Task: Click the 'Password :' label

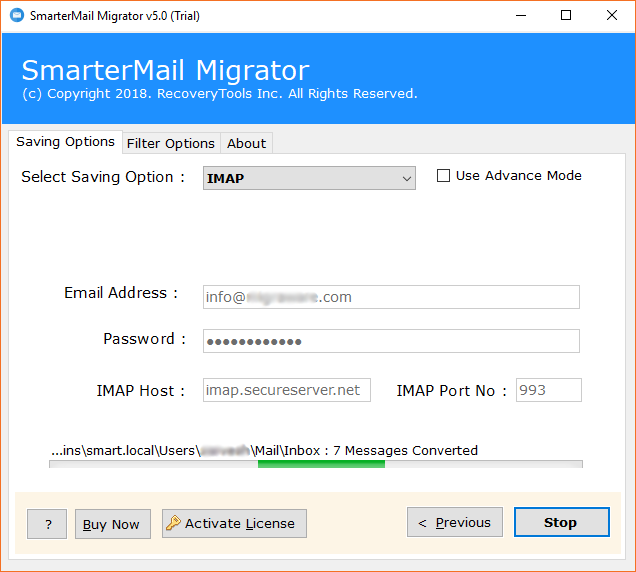Action: [144, 339]
